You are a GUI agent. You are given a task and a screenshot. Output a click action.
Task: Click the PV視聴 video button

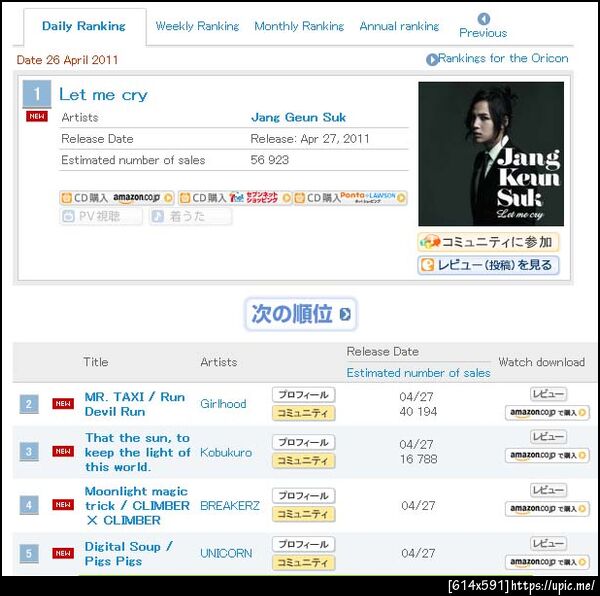click(101, 217)
